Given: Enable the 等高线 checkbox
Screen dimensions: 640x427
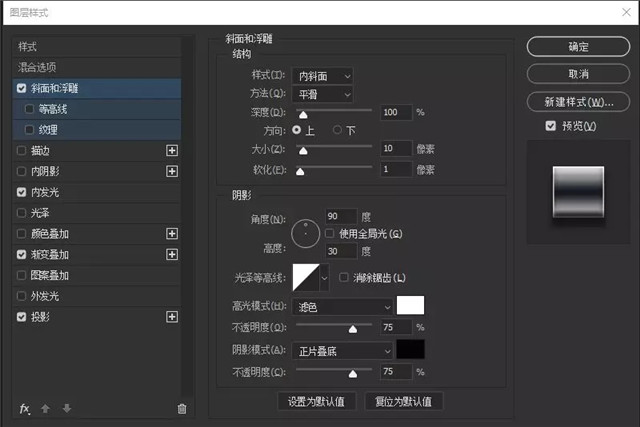Looking at the screenshot, I should 29,109.
